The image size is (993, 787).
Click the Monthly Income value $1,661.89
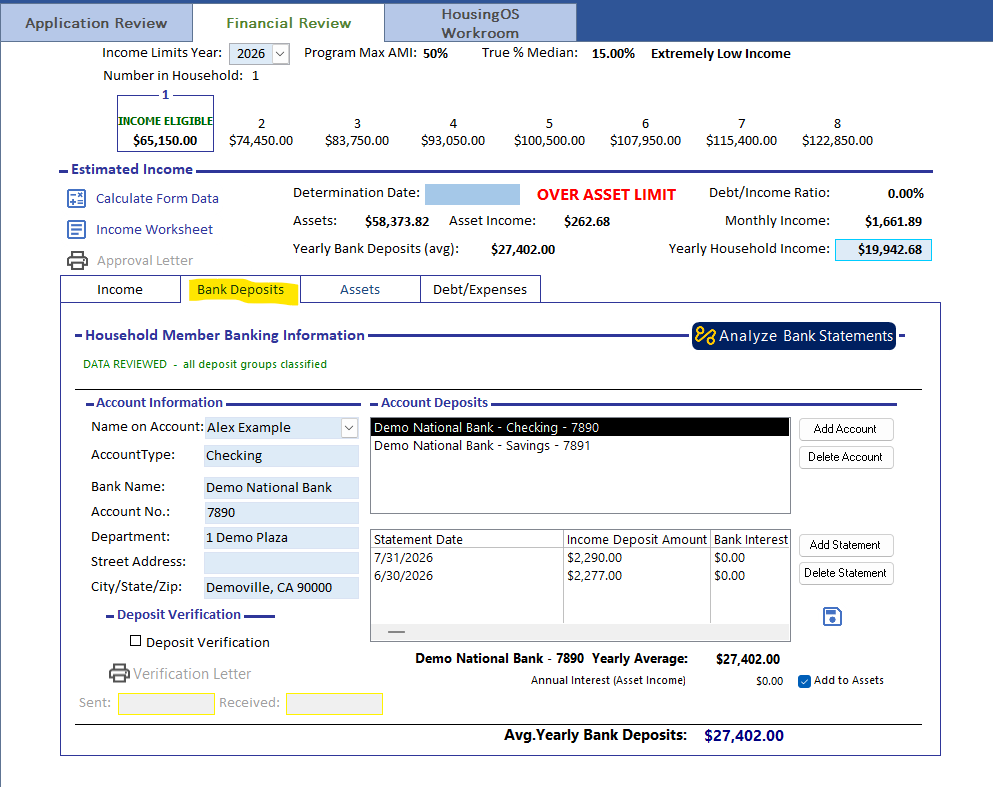click(894, 222)
